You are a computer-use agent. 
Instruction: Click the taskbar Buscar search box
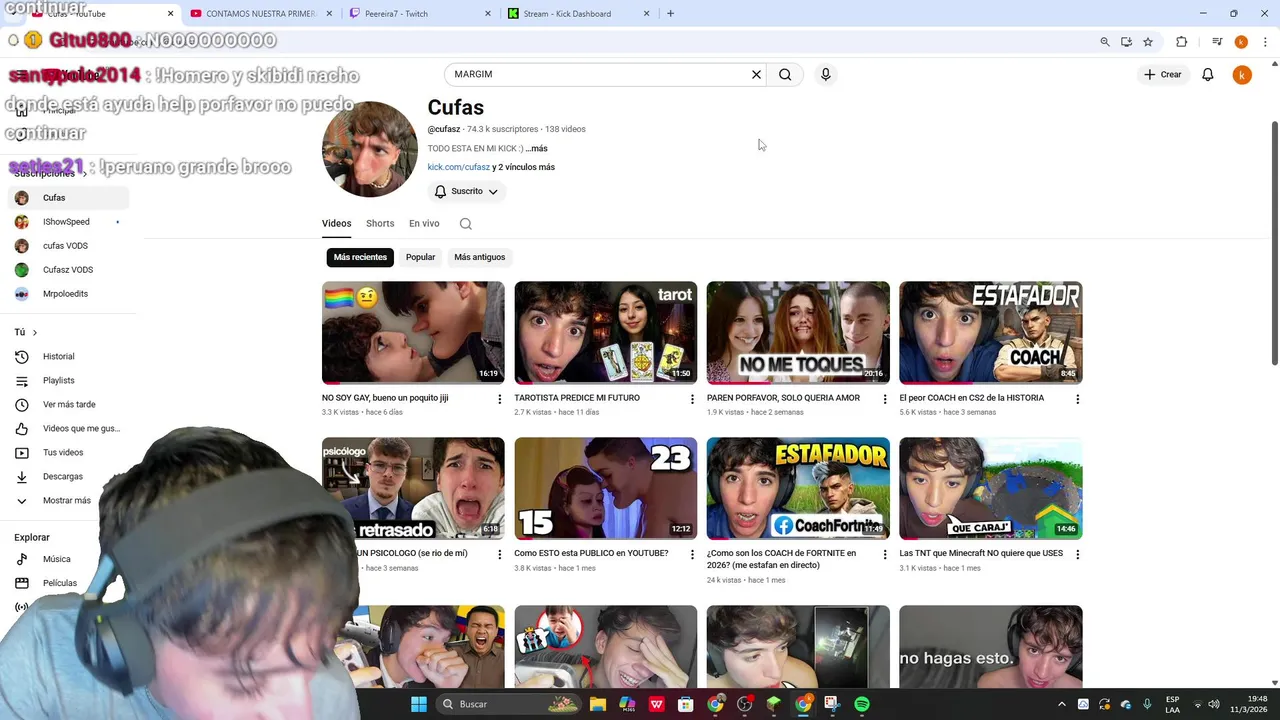click(508, 704)
